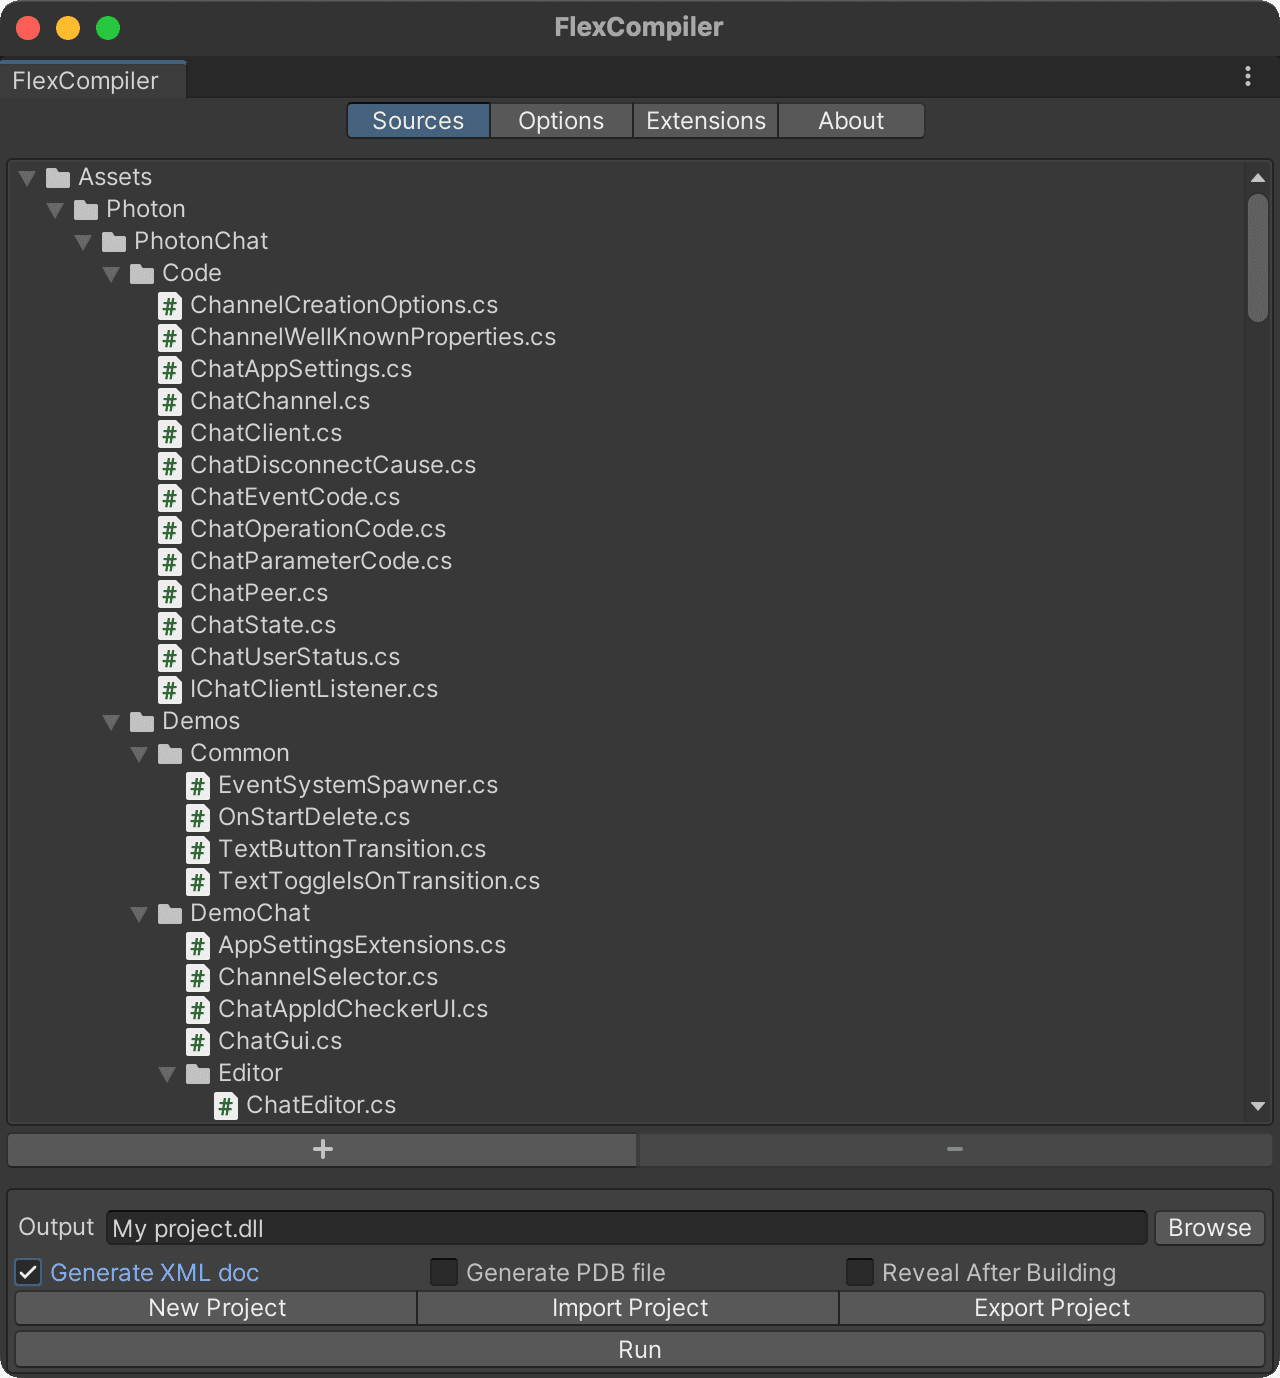
Task: Uncheck Generate XML doc checkbox
Action: [28, 1272]
